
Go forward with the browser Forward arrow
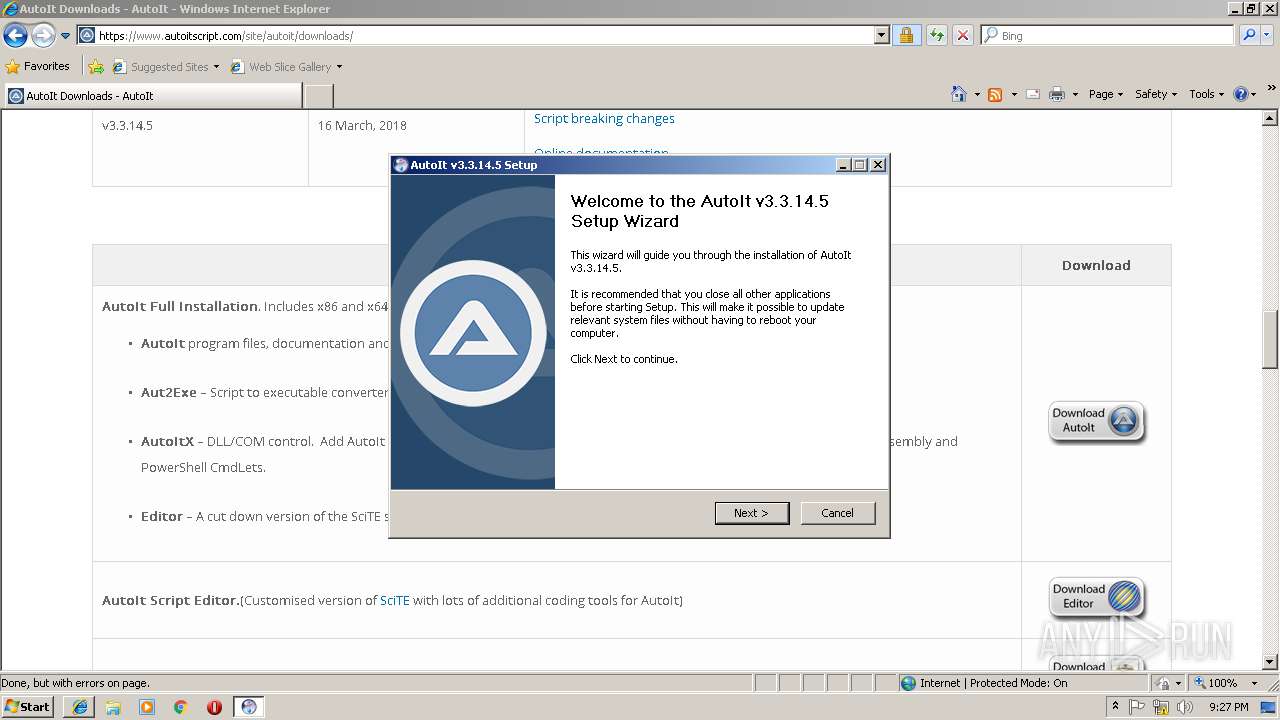point(43,36)
